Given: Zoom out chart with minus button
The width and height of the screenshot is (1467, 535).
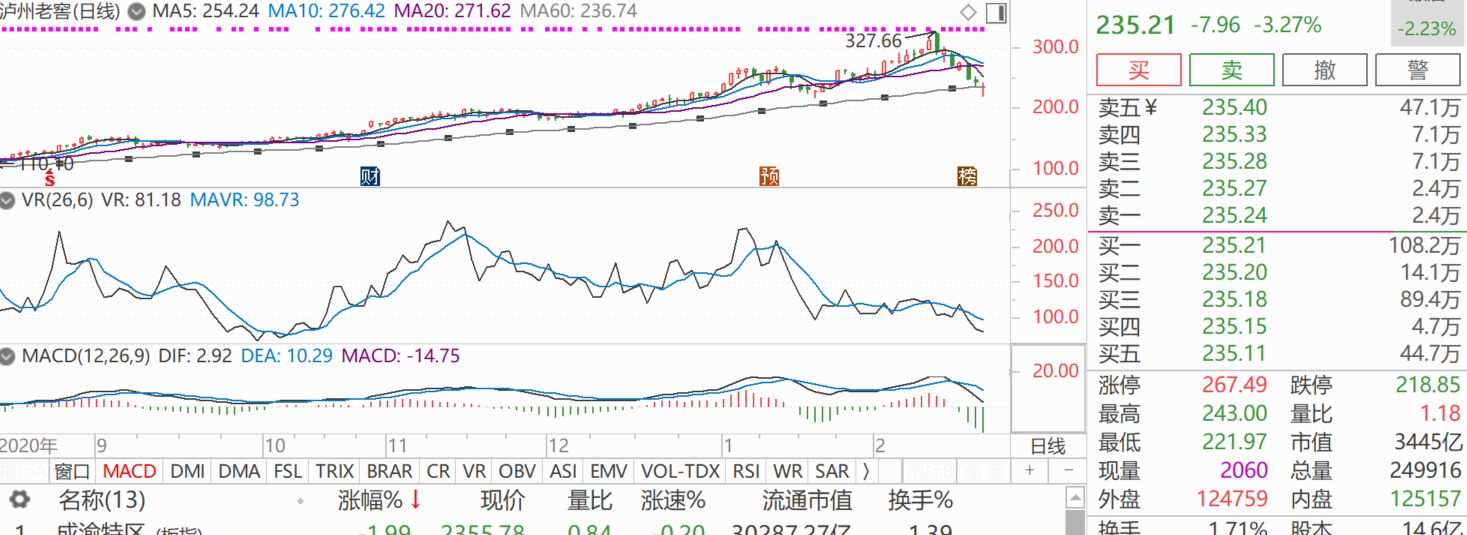Looking at the screenshot, I should point(1068,470).
